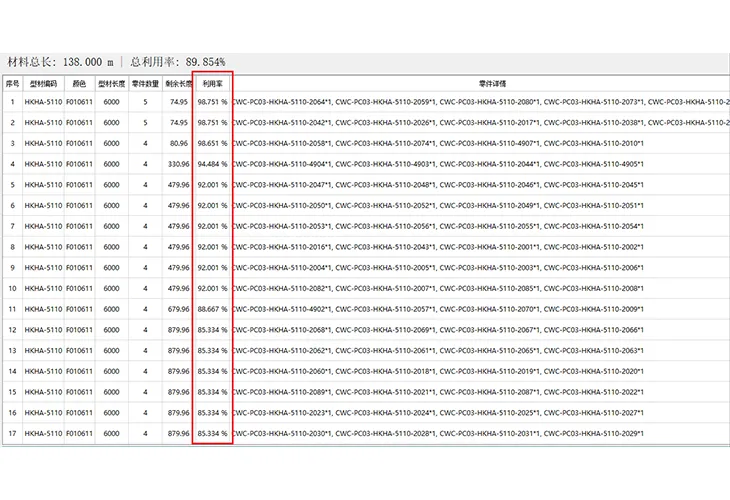The width and height of the screenshot is (730, 500).
Task: Click the 剩余长度 column header
Action: pyautogui.click(x=178, y=84)
